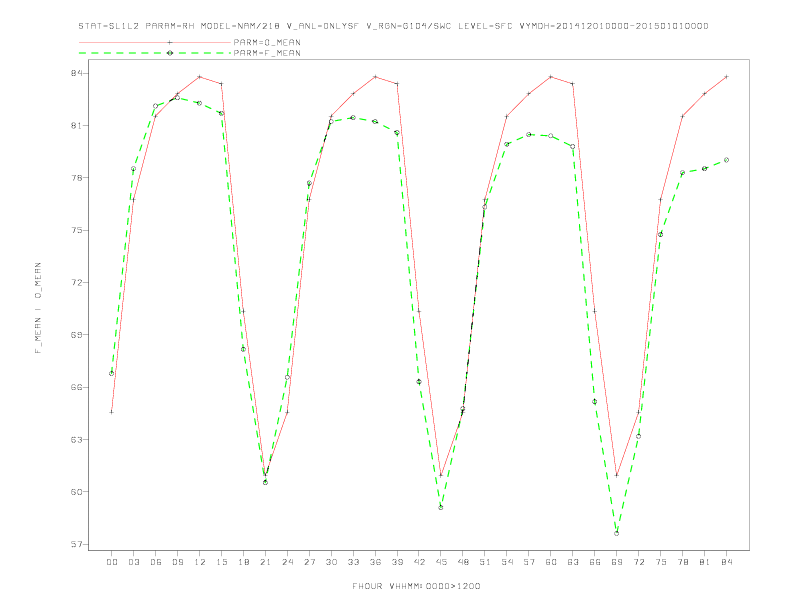Click the chart title line starting with STAT=SL1L2
The width and height of the screenshot is (792, 612).
coord(393,26)
